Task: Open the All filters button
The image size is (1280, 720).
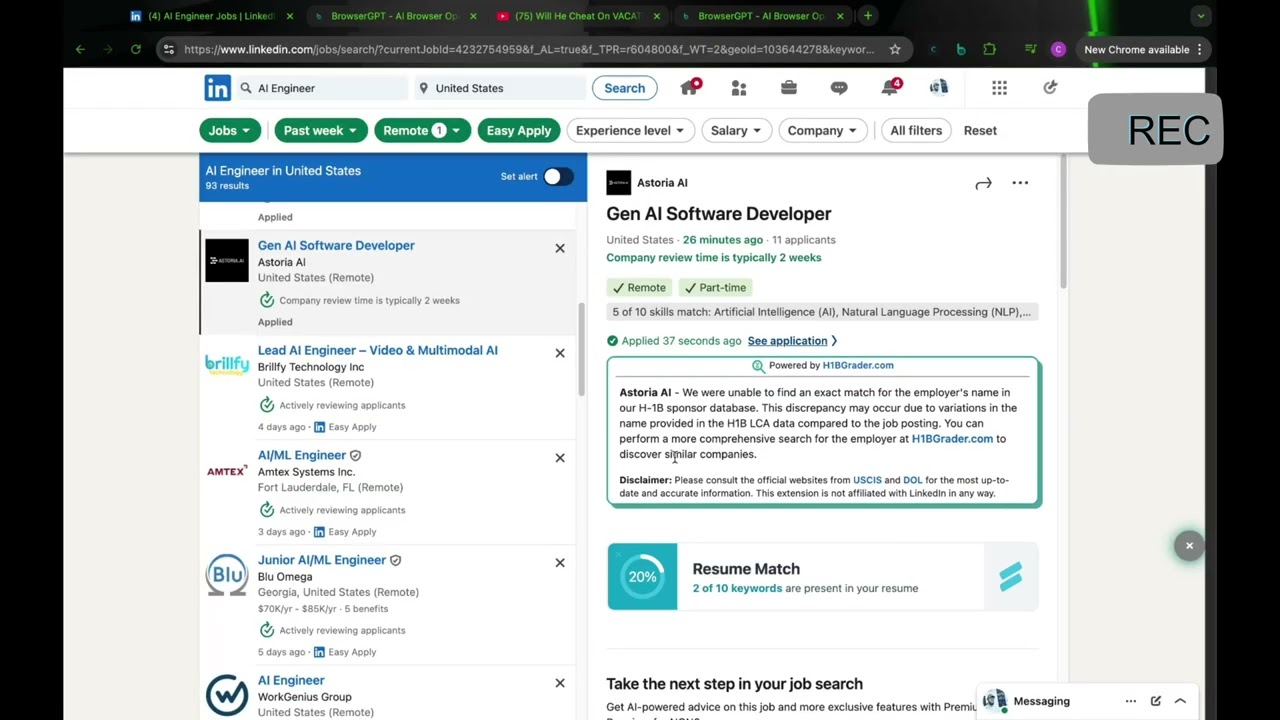Action: click(x=916, y=130)
